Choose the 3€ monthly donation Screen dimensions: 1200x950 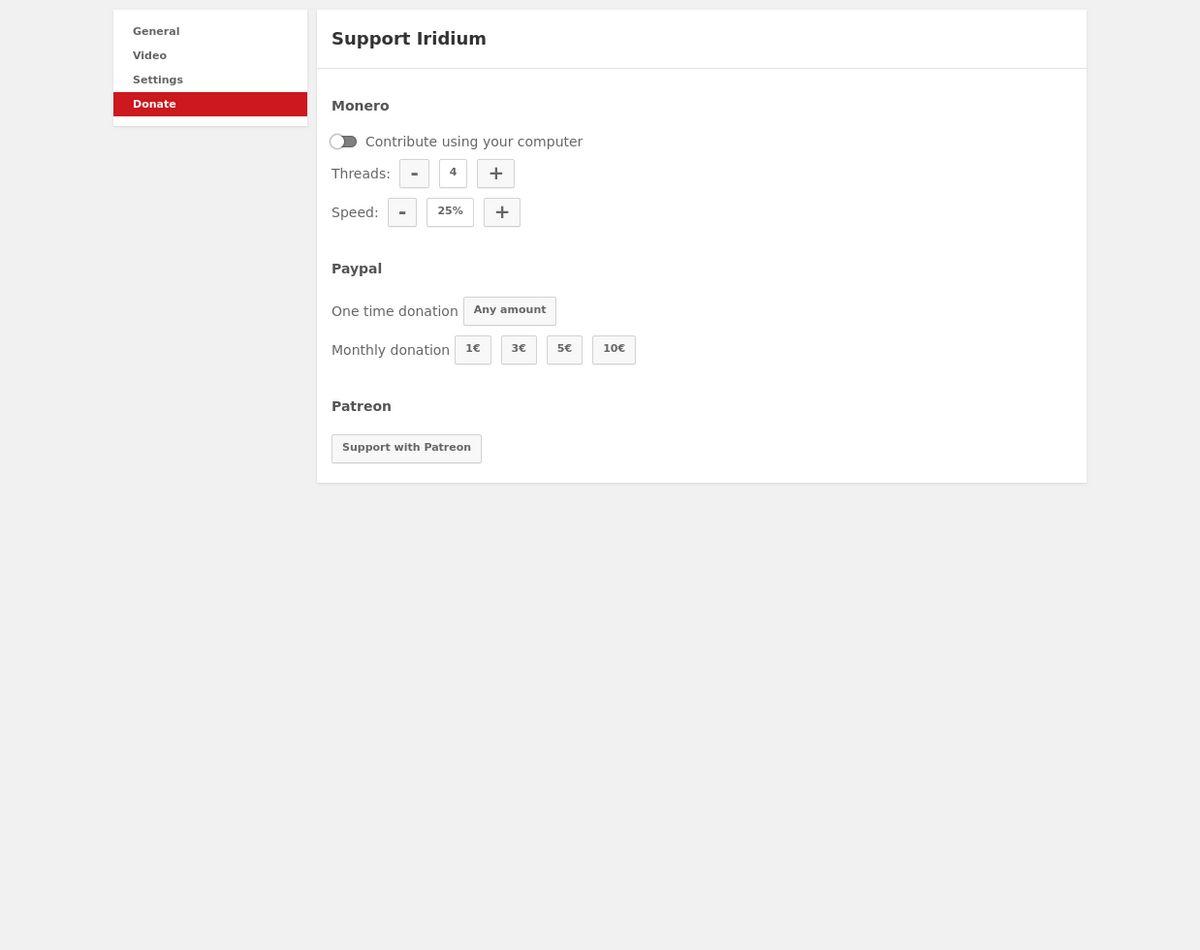point(519,350)
